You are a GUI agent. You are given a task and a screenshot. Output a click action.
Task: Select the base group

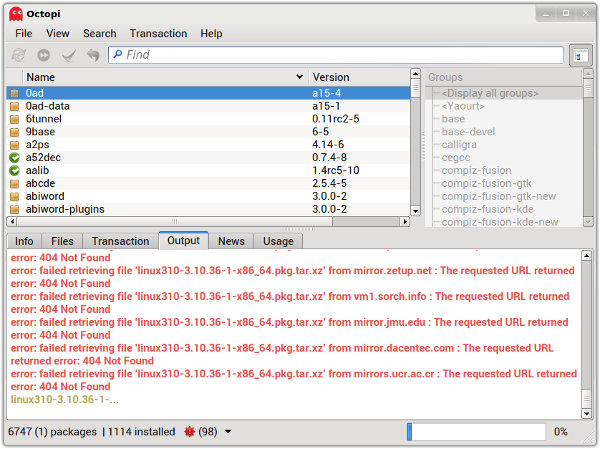pyautogui.click(x=453, y=119)
